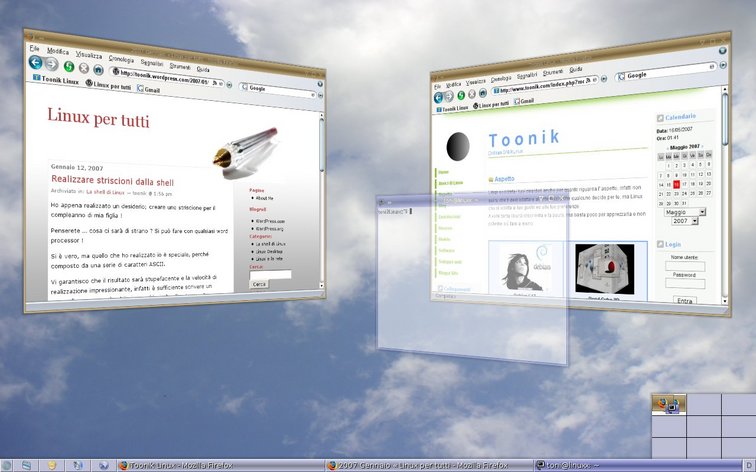Screen dimensions: 756x472
Task: Open Gmail bookmark in Toonik window
Action: [x=524, y=101]
